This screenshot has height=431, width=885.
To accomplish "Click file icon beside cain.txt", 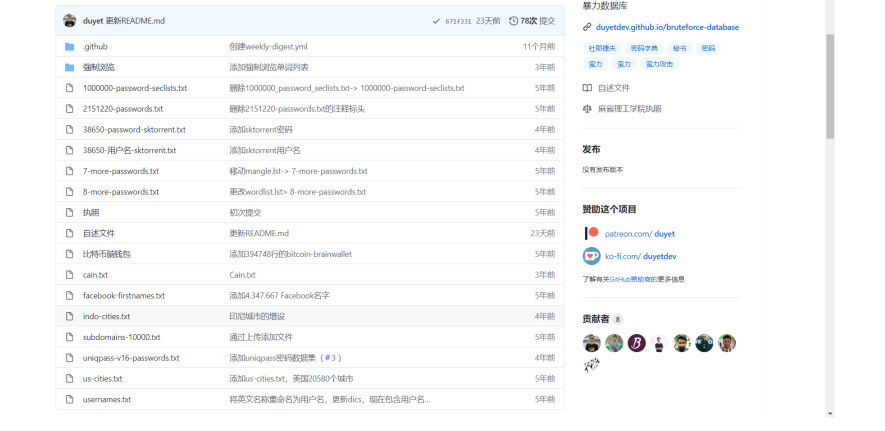I will 69,275.
